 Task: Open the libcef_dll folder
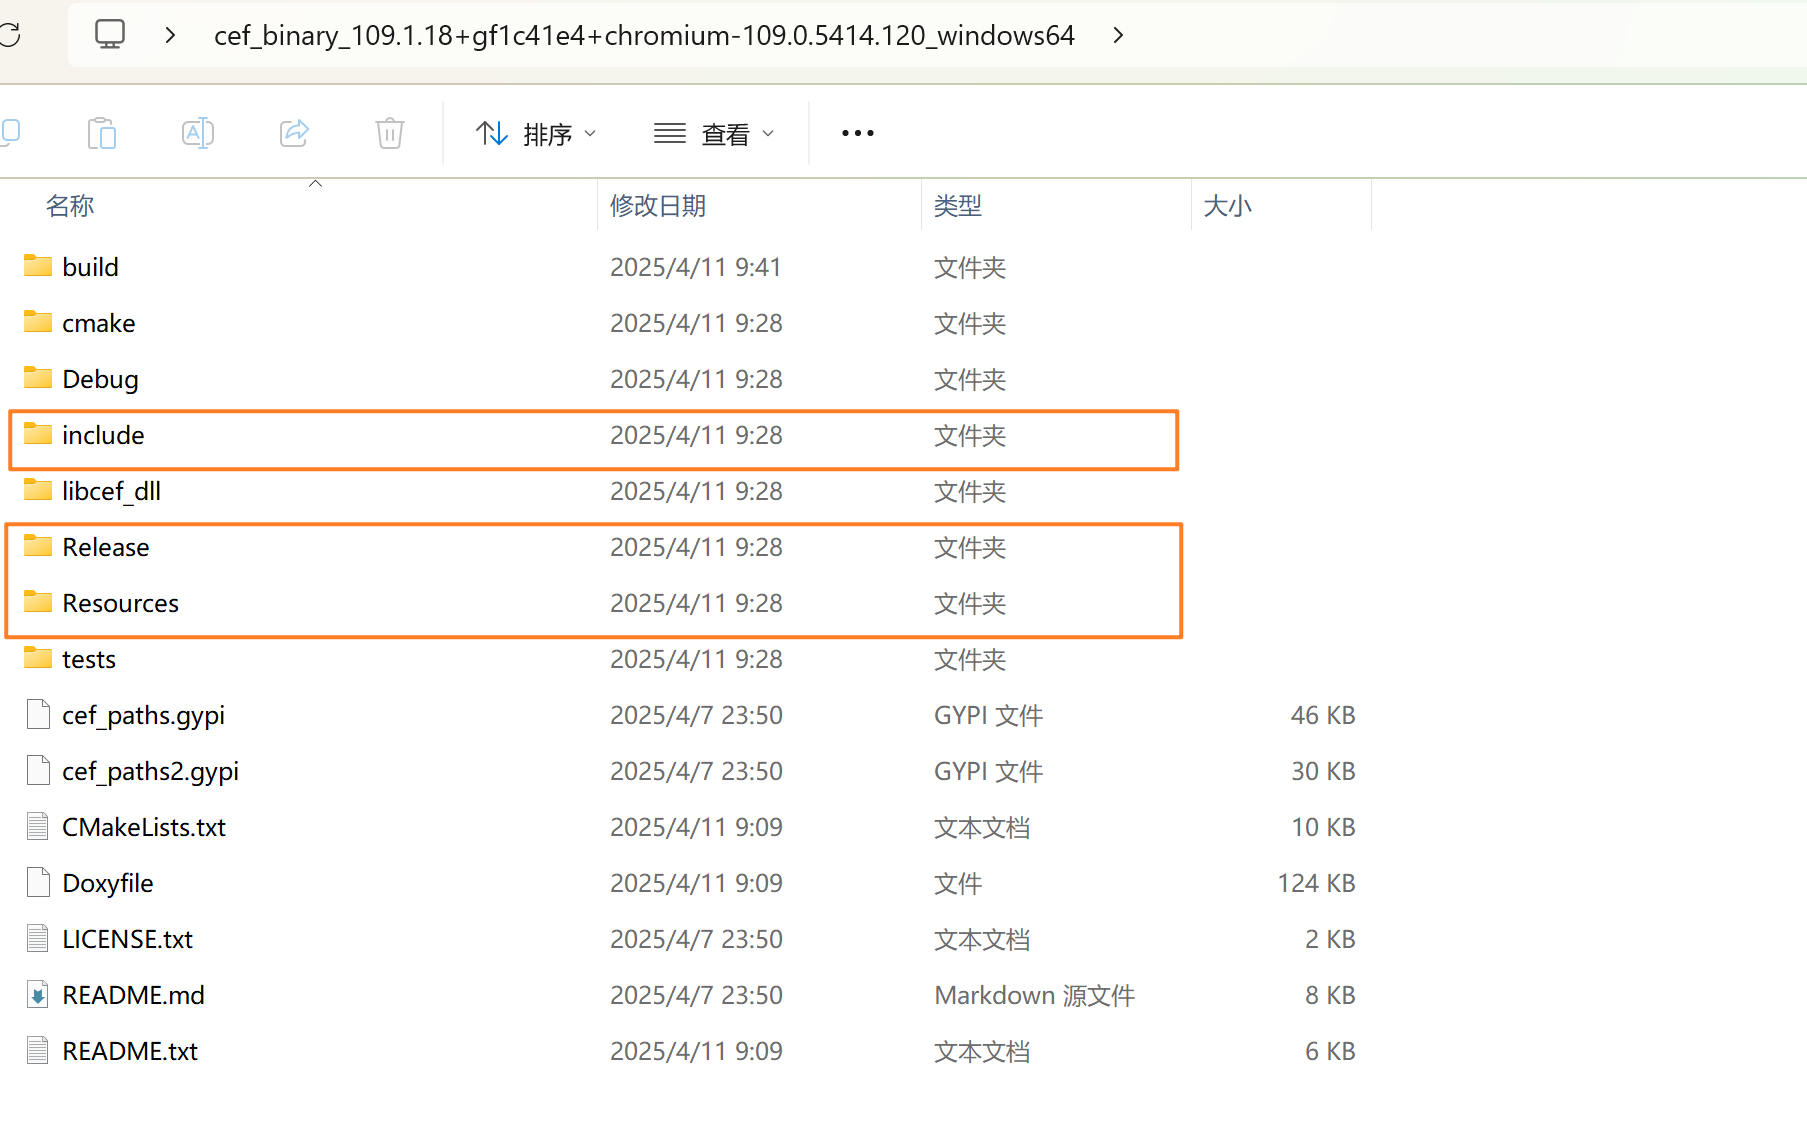coord(111,490)
